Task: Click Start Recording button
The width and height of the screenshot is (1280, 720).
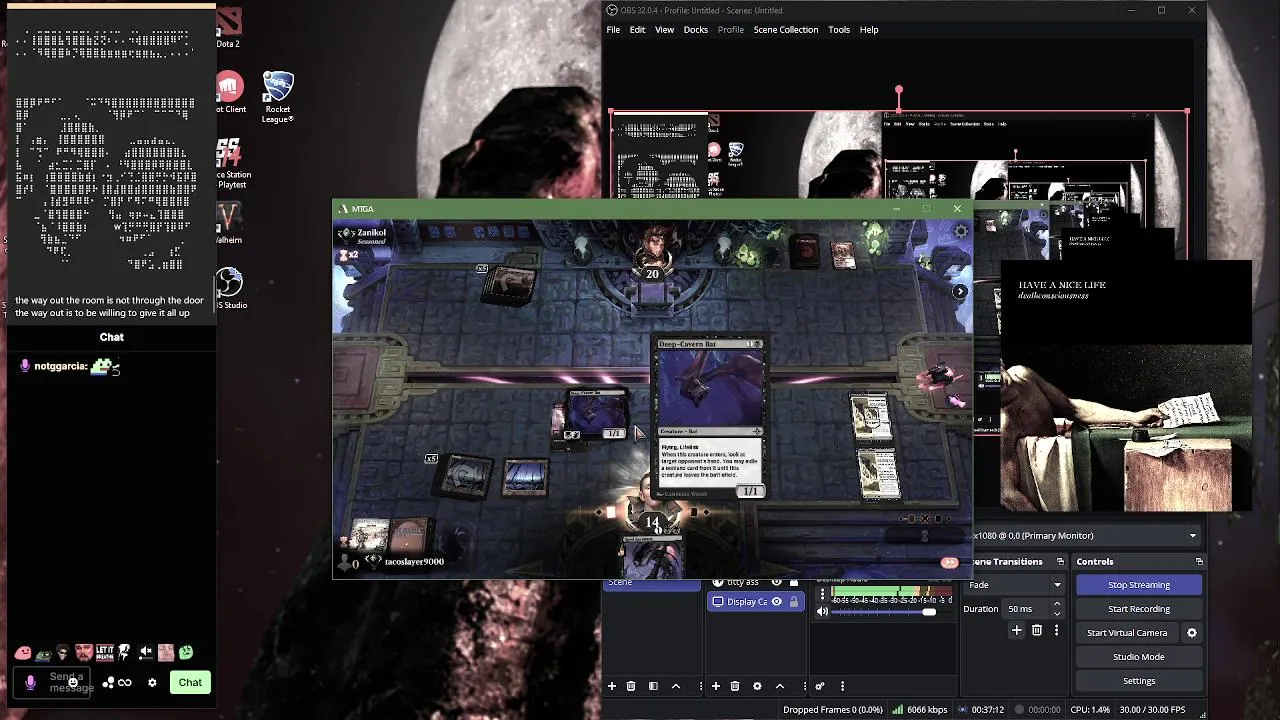Action: [x=1139, y=609]
